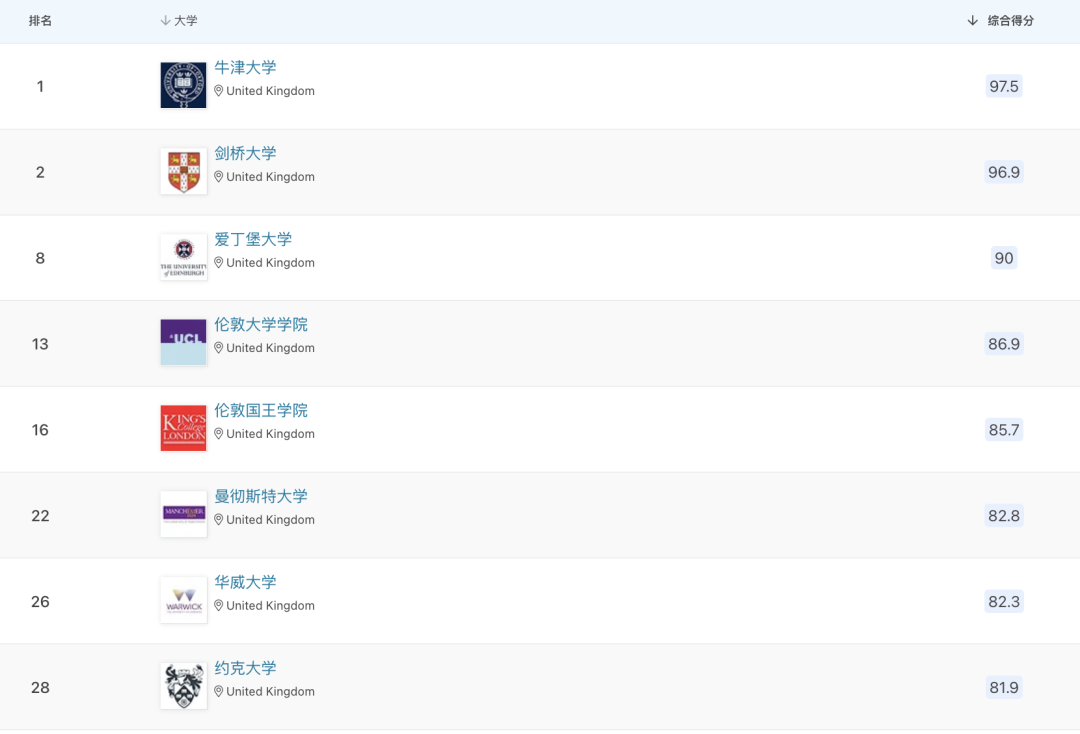Click United Kingdom text under 爱丁堡大学

270,263
